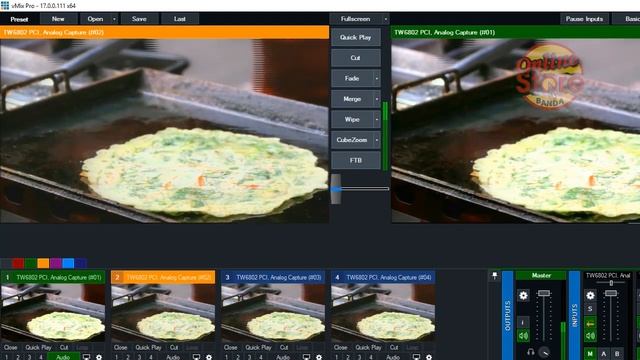The image size is (640, 360).
Task: Select input 4 thumbnail preview
Action: (383, 313)
